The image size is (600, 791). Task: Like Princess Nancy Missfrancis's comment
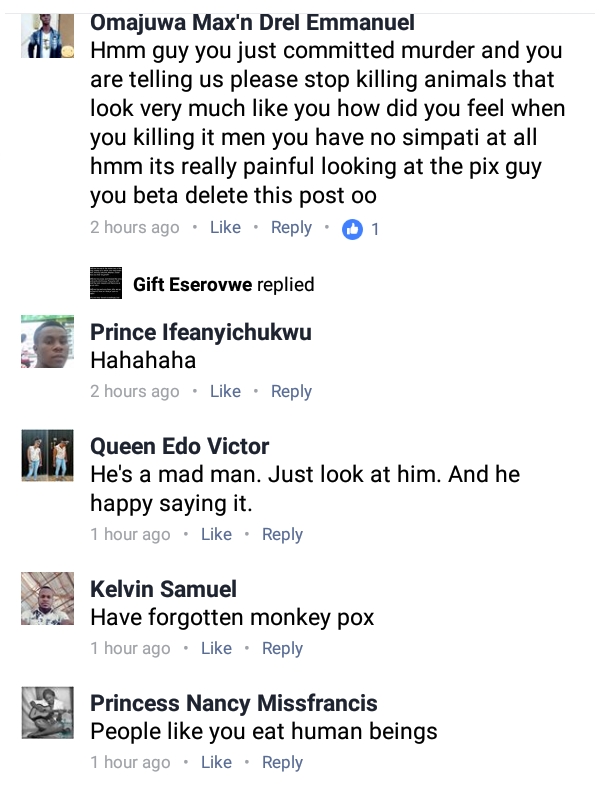216,762
